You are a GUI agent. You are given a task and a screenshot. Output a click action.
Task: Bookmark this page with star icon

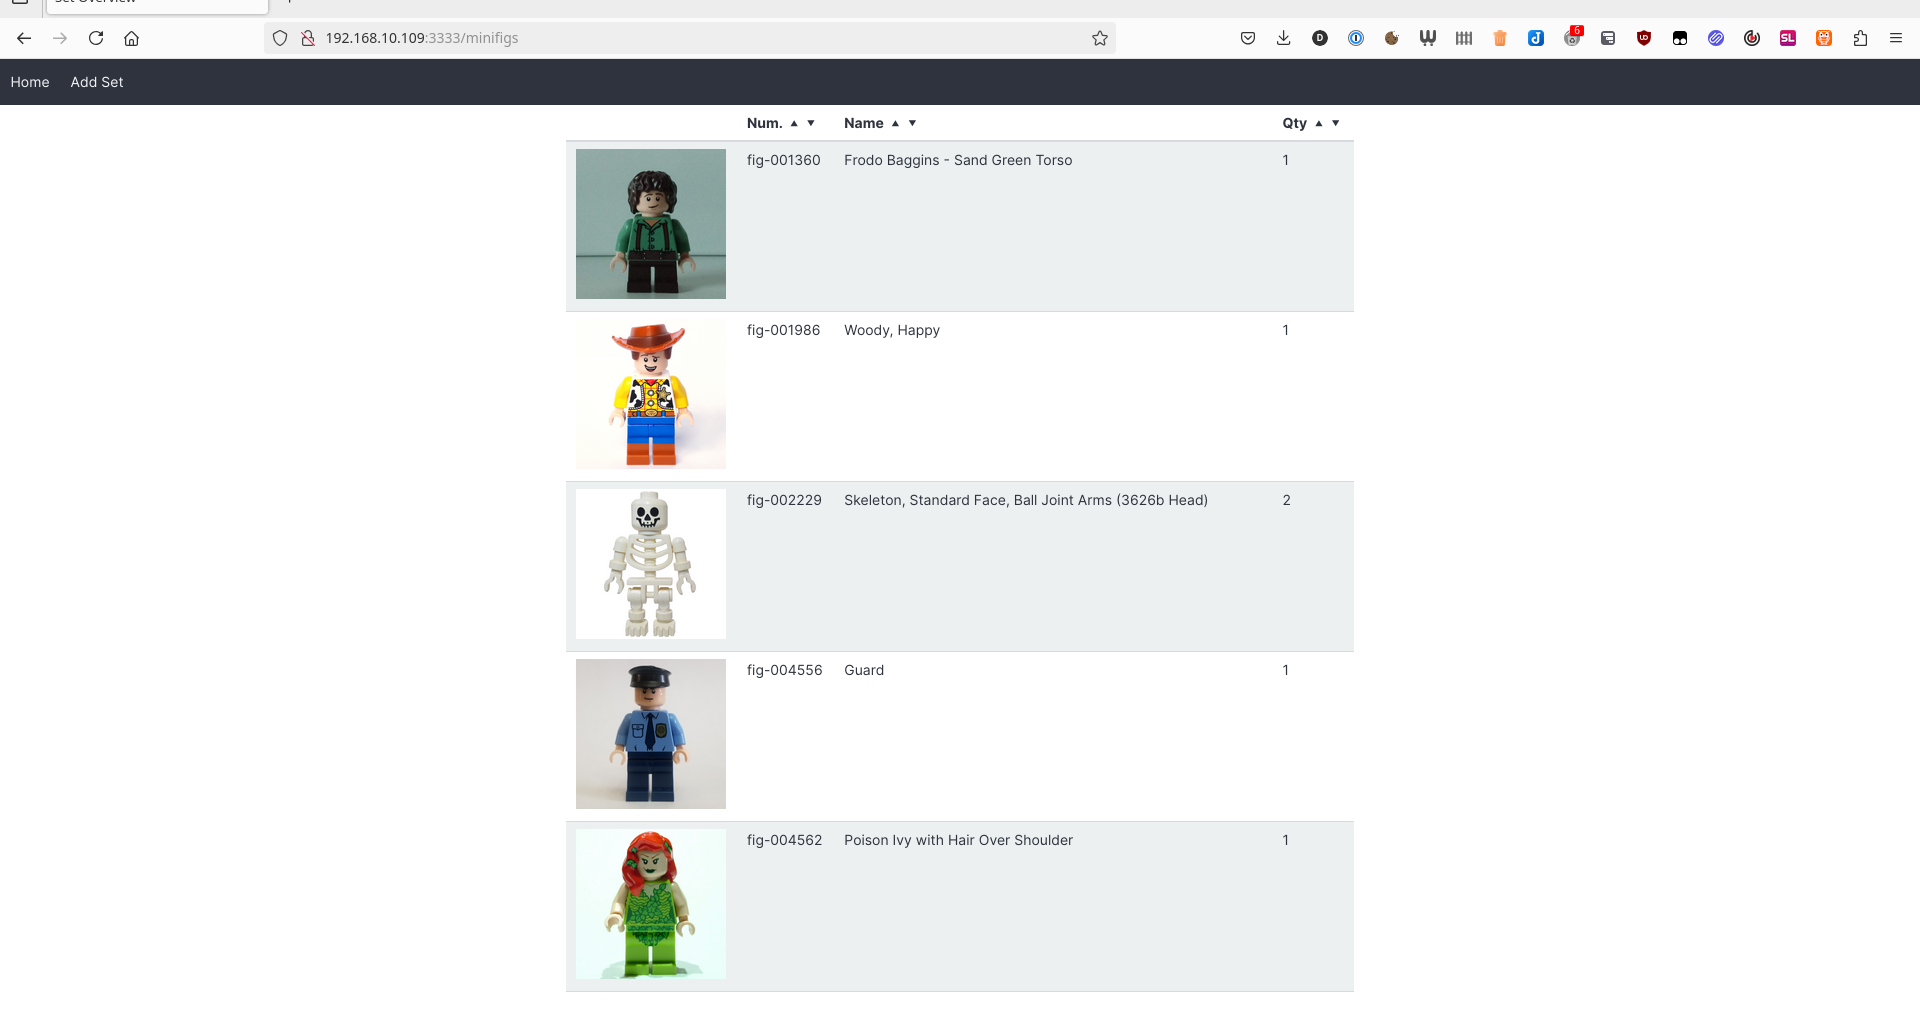pyautogui.click(x=1100, y=38)
